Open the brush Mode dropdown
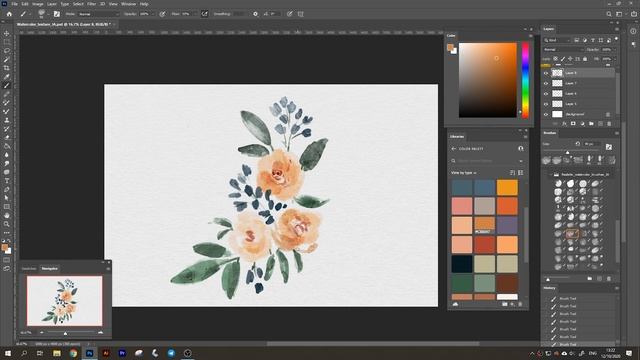The width and height of the screenshot is (640, 360). tap(98, 14)
